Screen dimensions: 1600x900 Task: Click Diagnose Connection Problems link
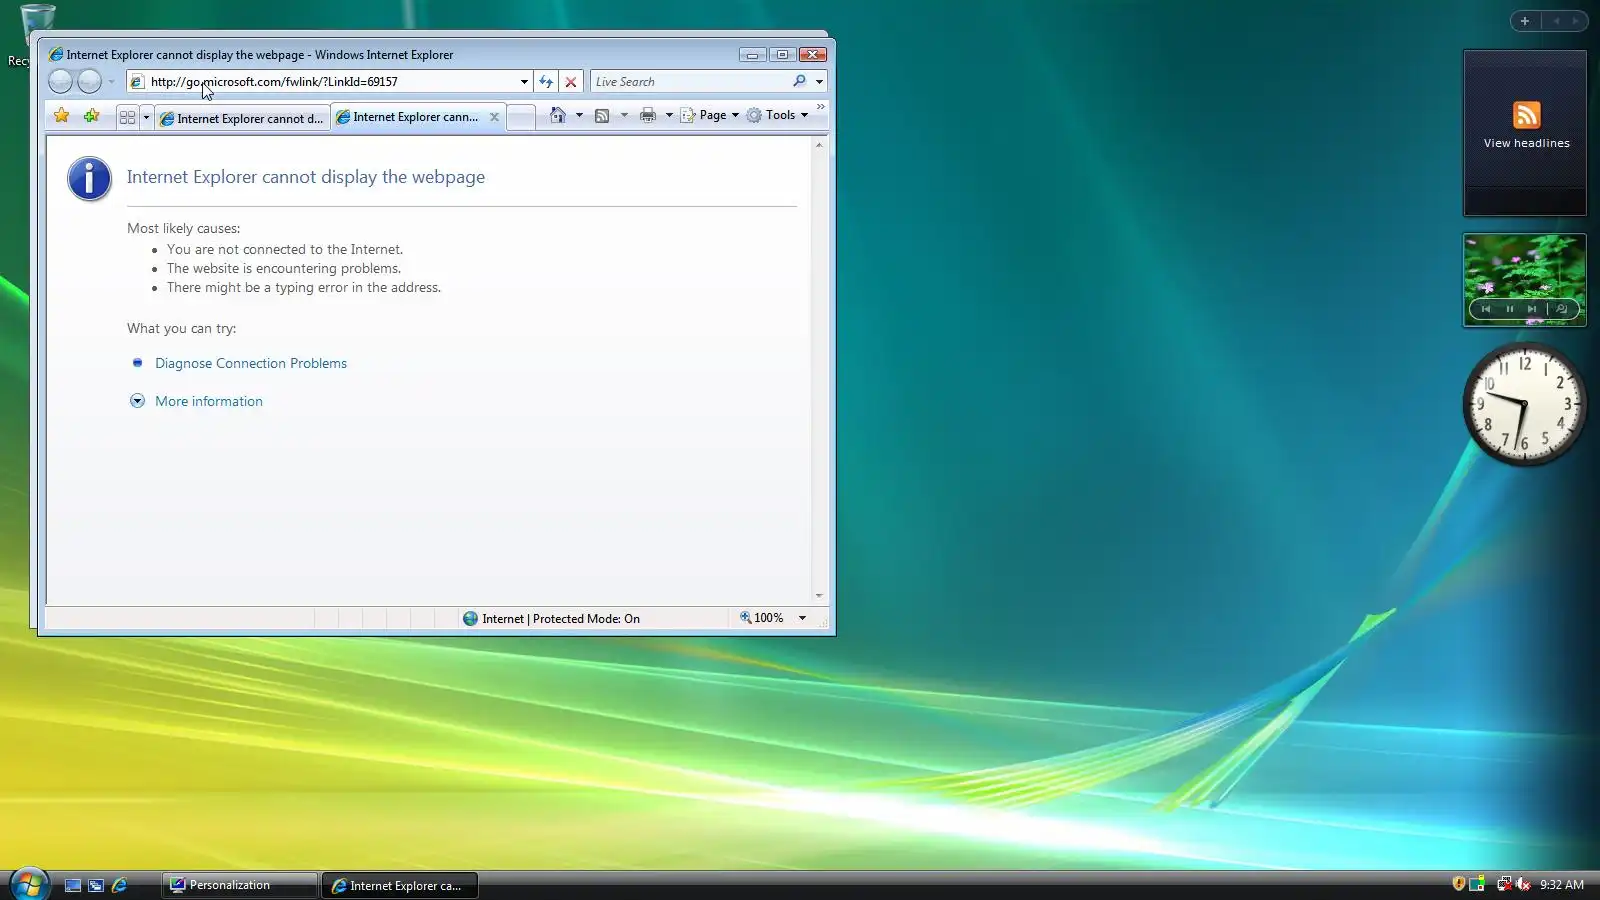[251, 364]
